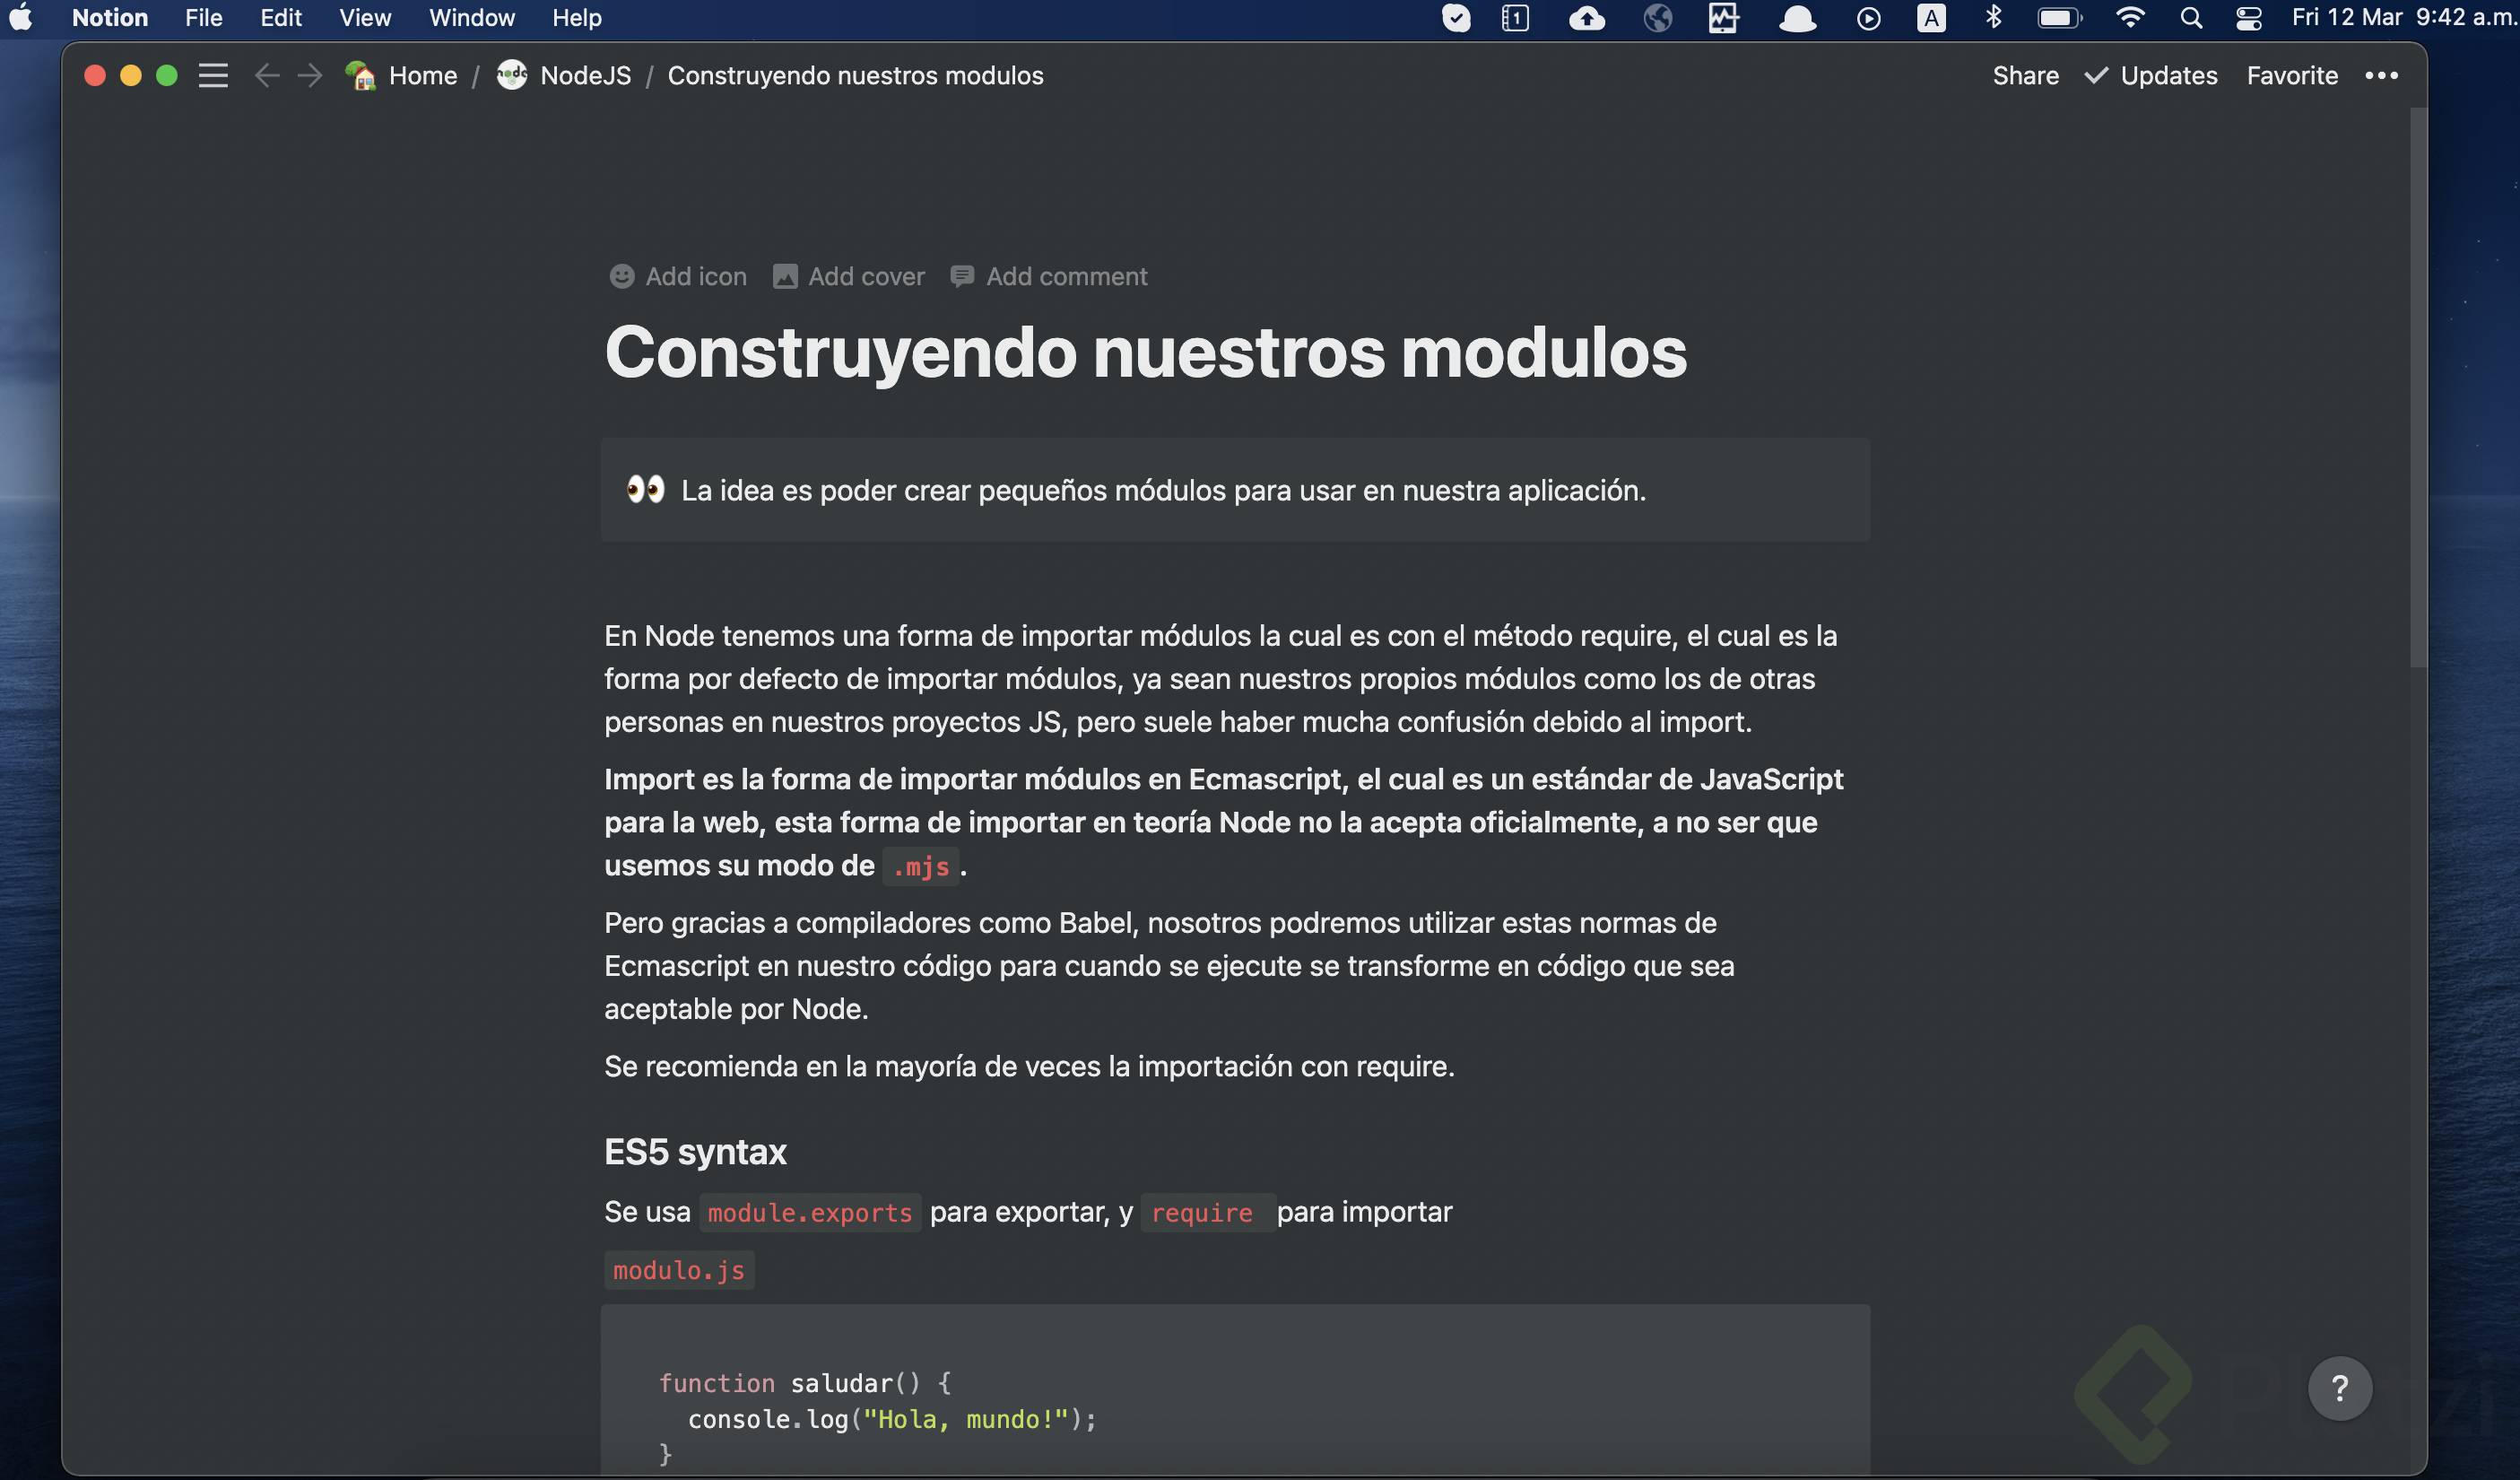2520x1480 pixels.
Task: Open the help question mark button
Action: pos(2339,1388)
